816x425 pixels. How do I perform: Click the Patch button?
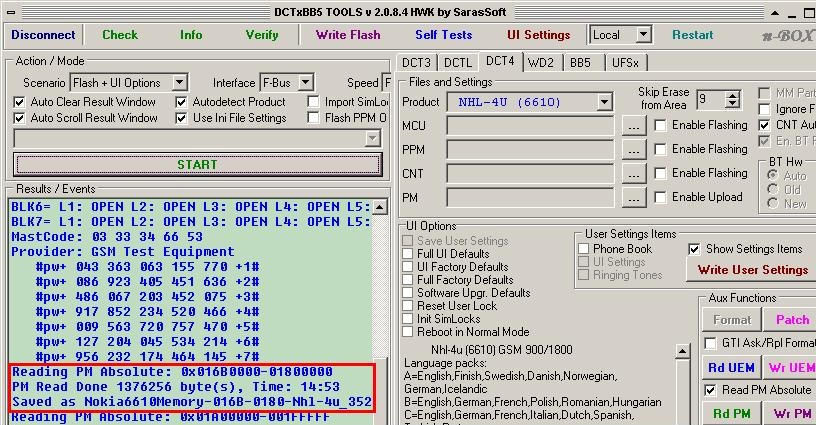[792, 320]
